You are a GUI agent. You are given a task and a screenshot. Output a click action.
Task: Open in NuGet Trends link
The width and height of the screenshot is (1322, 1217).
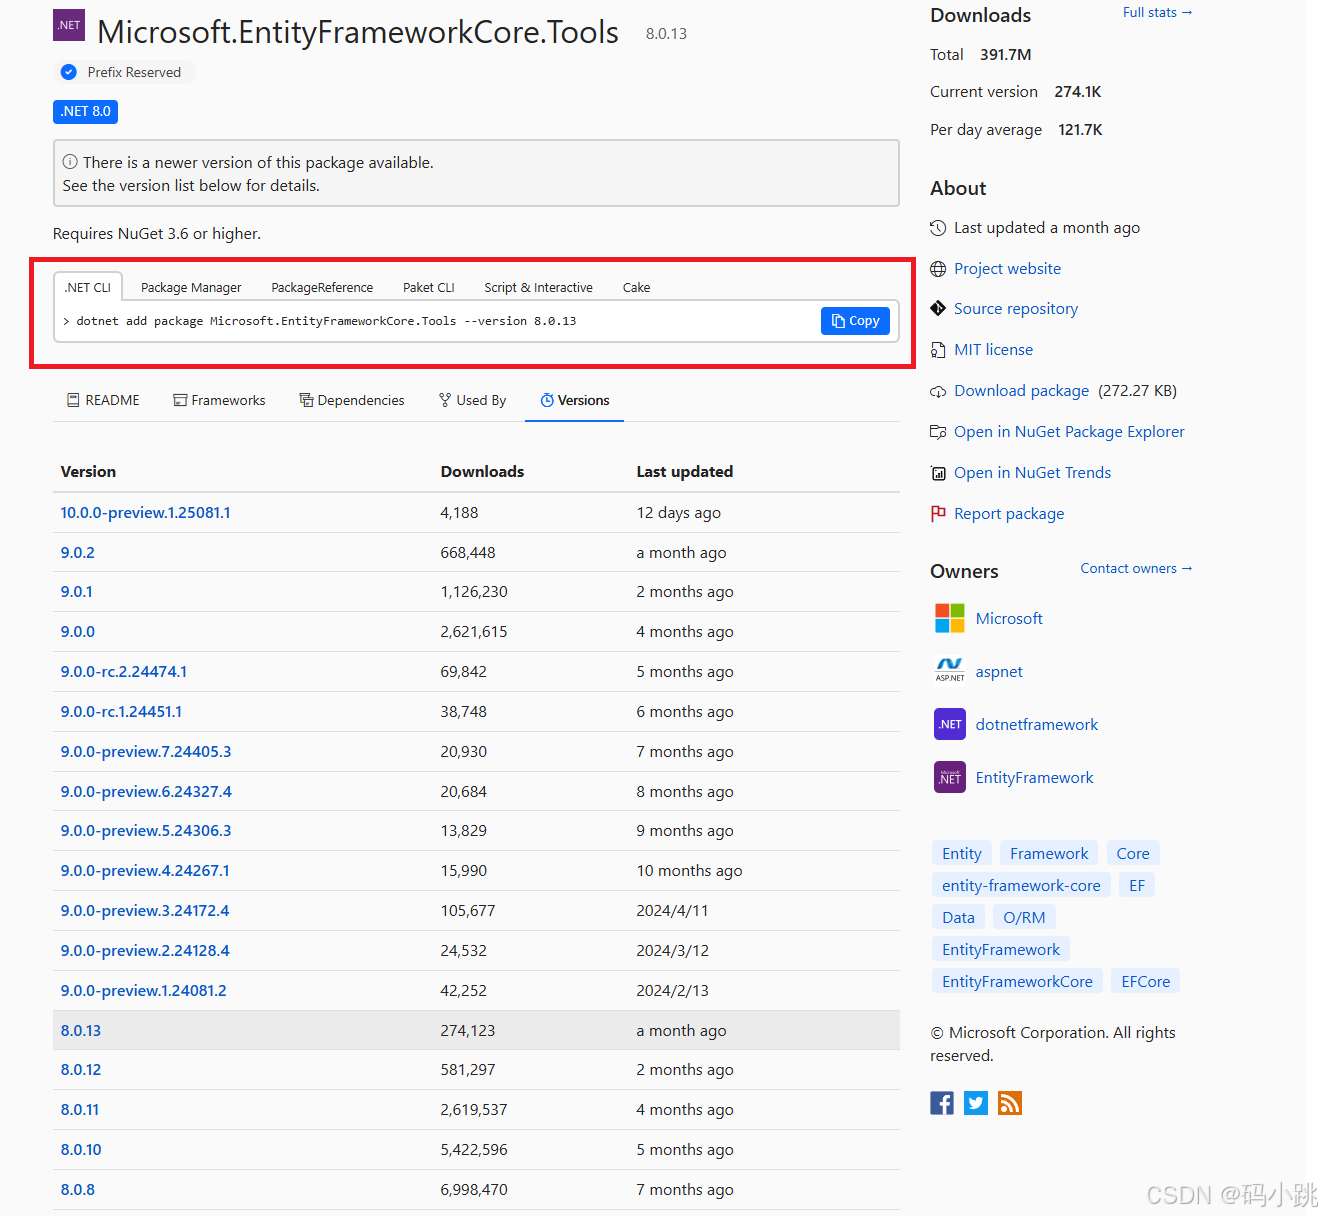pos(1032,473)
